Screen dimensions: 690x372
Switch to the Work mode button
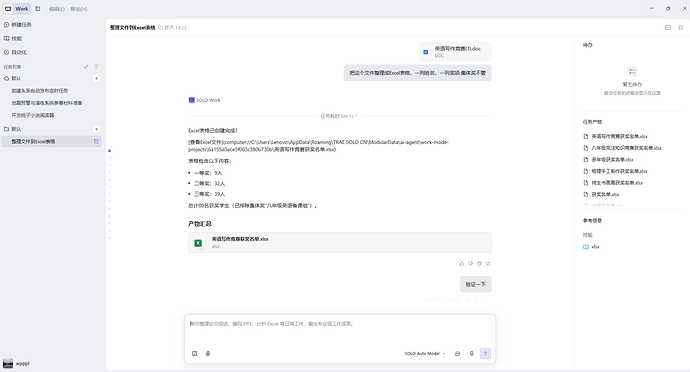tap(17, 8)
